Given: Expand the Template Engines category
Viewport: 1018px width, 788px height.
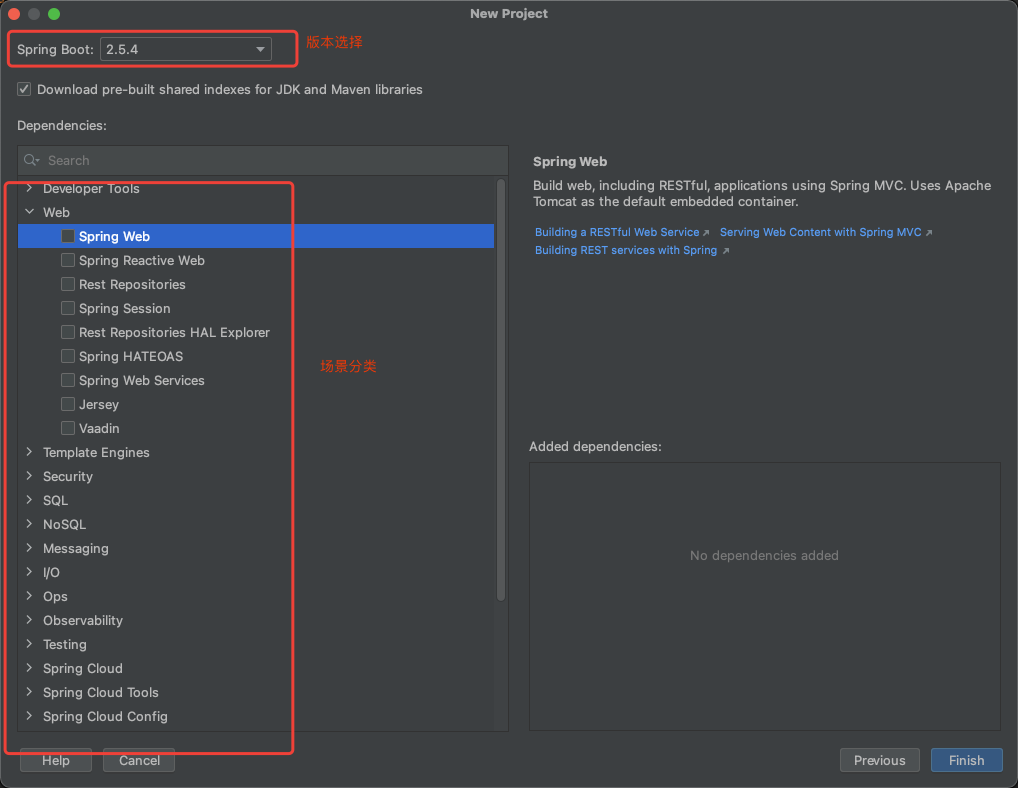Looking at the screenshot, I should (x=29, y=452).
